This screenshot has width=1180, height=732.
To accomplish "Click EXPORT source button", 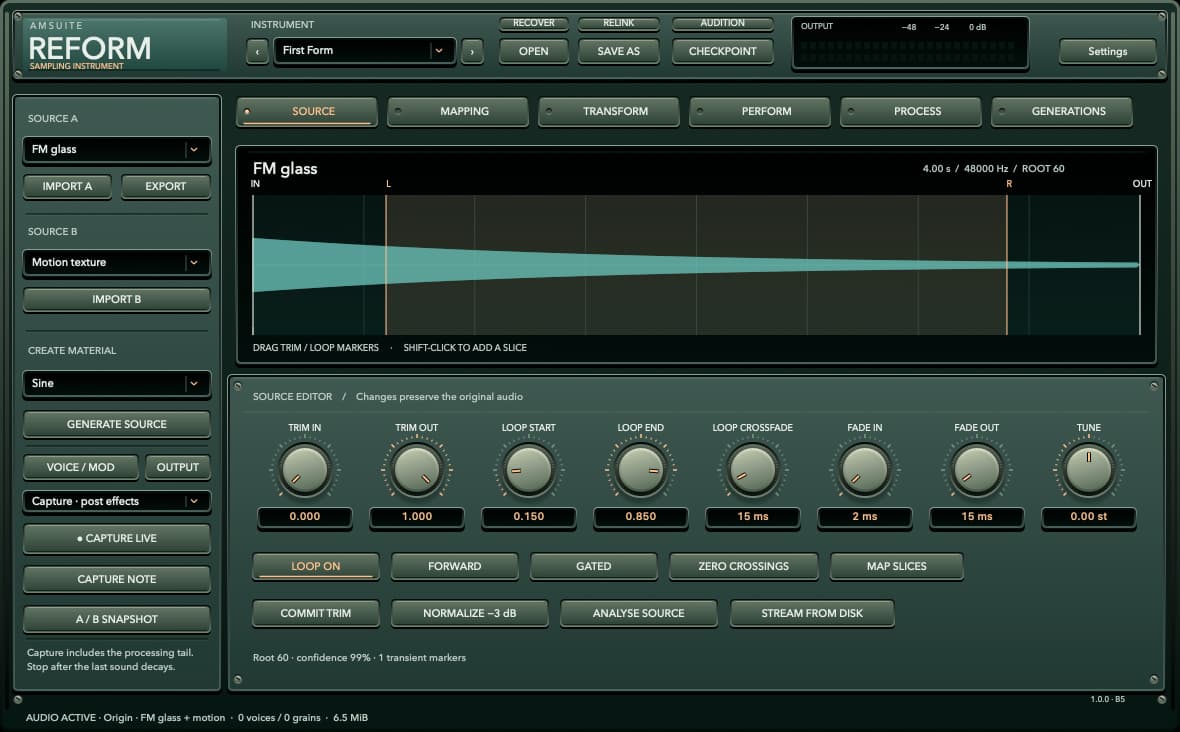I will tap(166, 187).
